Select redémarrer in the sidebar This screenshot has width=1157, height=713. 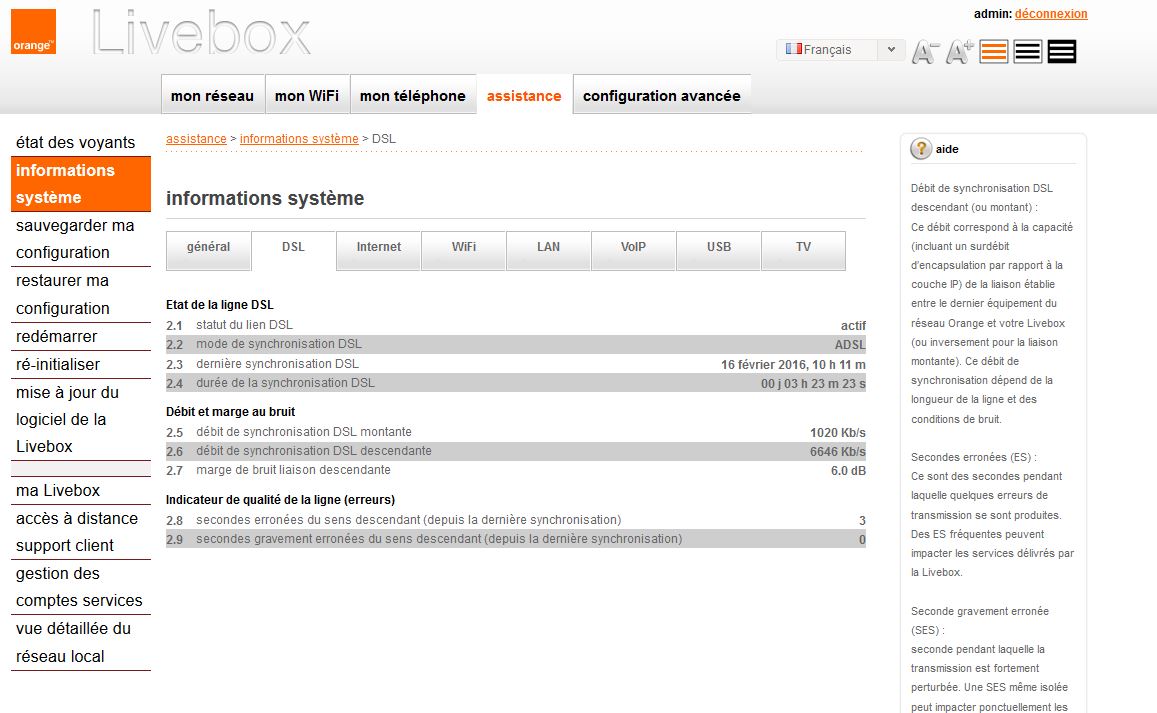point(57,337)
